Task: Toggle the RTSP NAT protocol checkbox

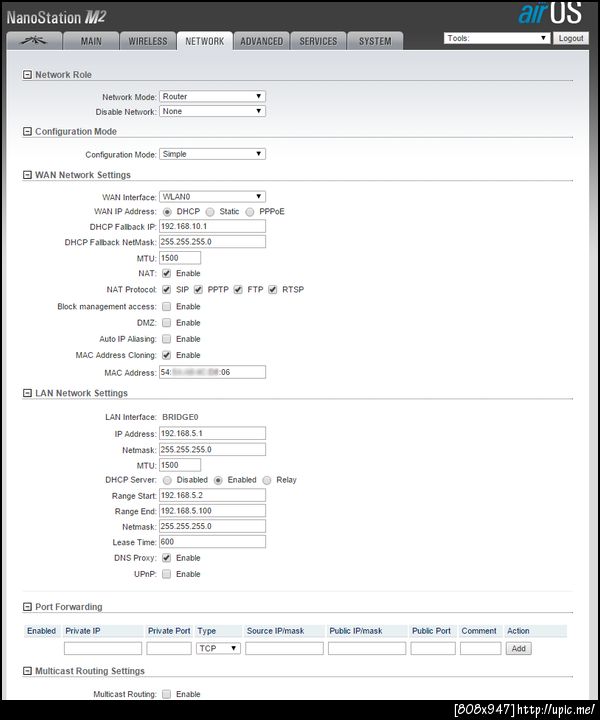Action: tap(273, 289)
